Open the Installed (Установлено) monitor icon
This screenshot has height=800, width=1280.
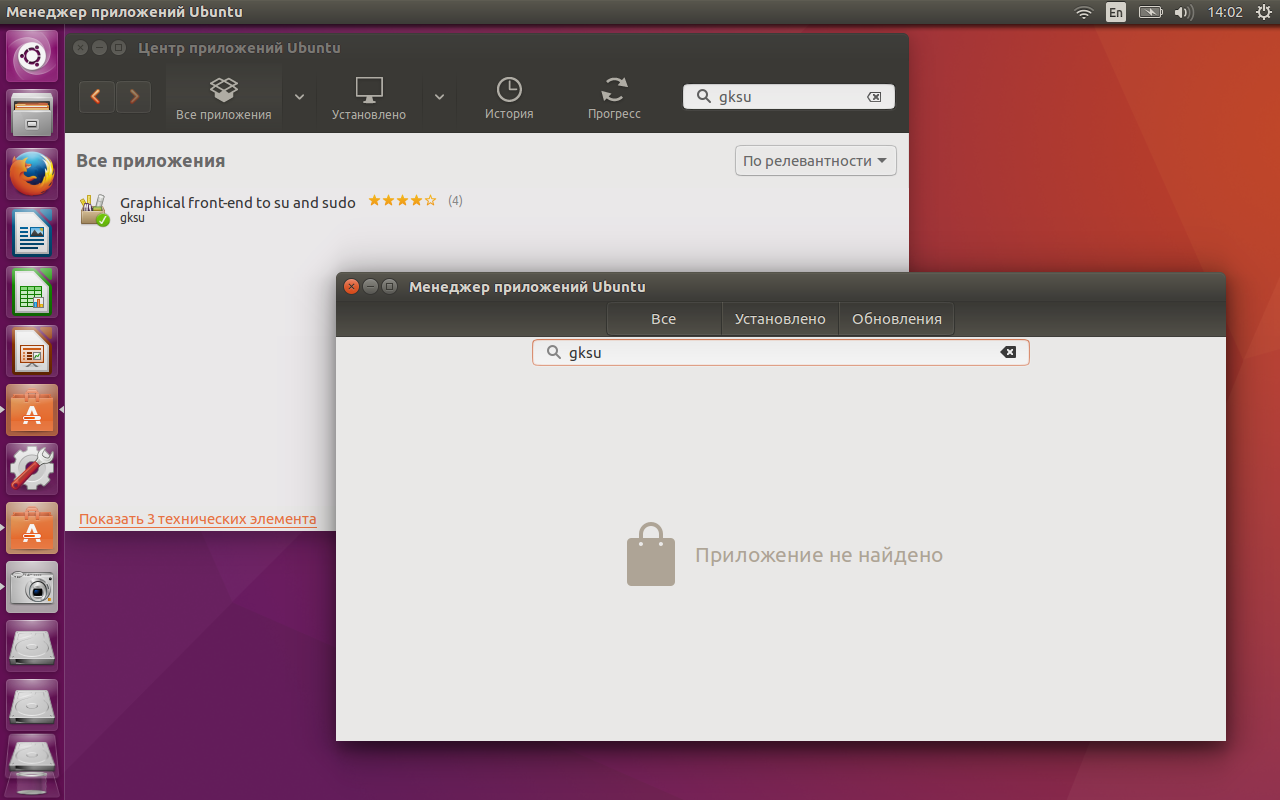(x=369, y=98)
